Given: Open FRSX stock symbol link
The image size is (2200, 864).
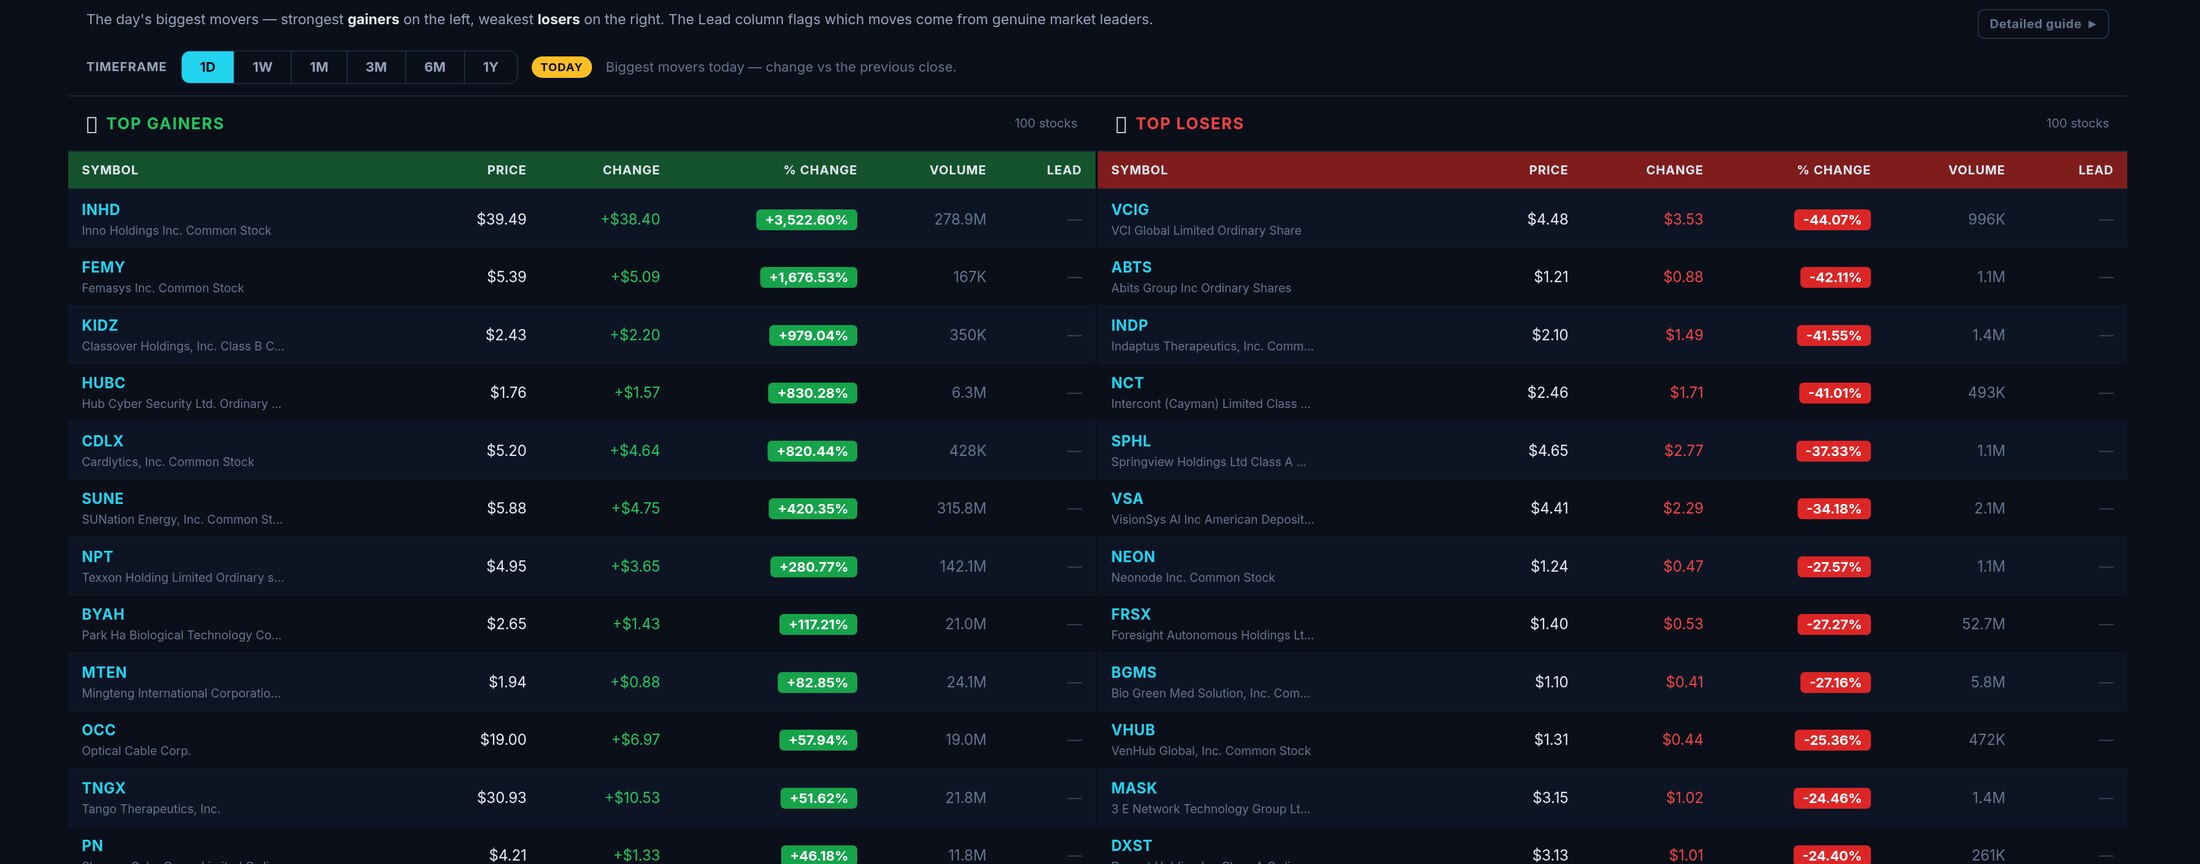Looking at the screenshot, I should 1131,614.
